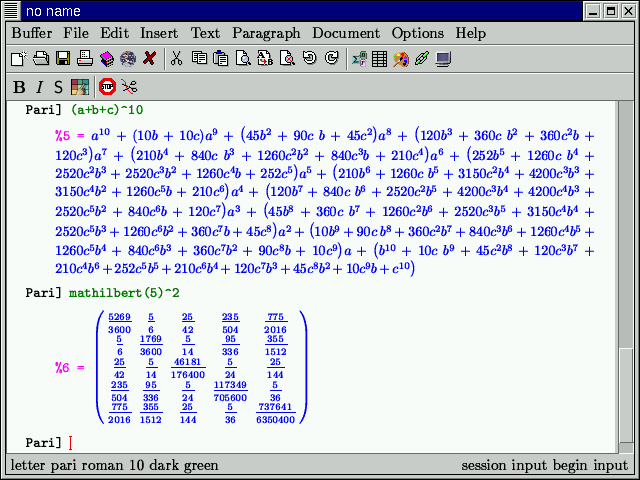Click the a^10 term in output
Screen dimensions: 640x480
point(100,134)
